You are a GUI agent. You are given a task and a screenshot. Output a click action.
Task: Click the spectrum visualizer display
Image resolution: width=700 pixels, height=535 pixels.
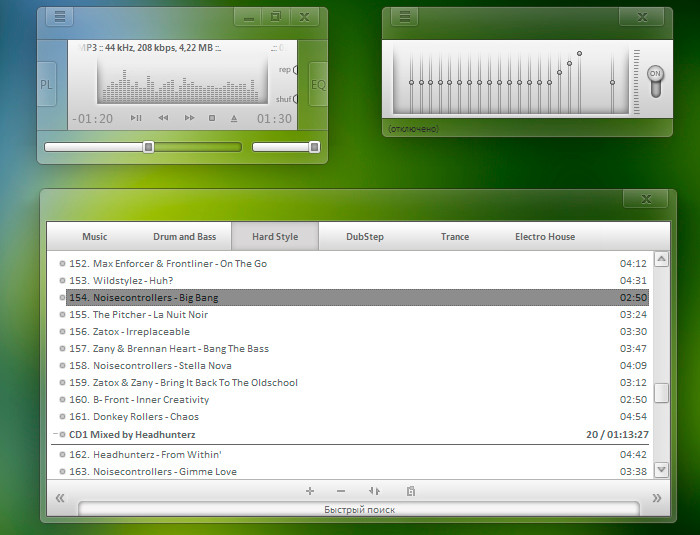coord(182,82)
